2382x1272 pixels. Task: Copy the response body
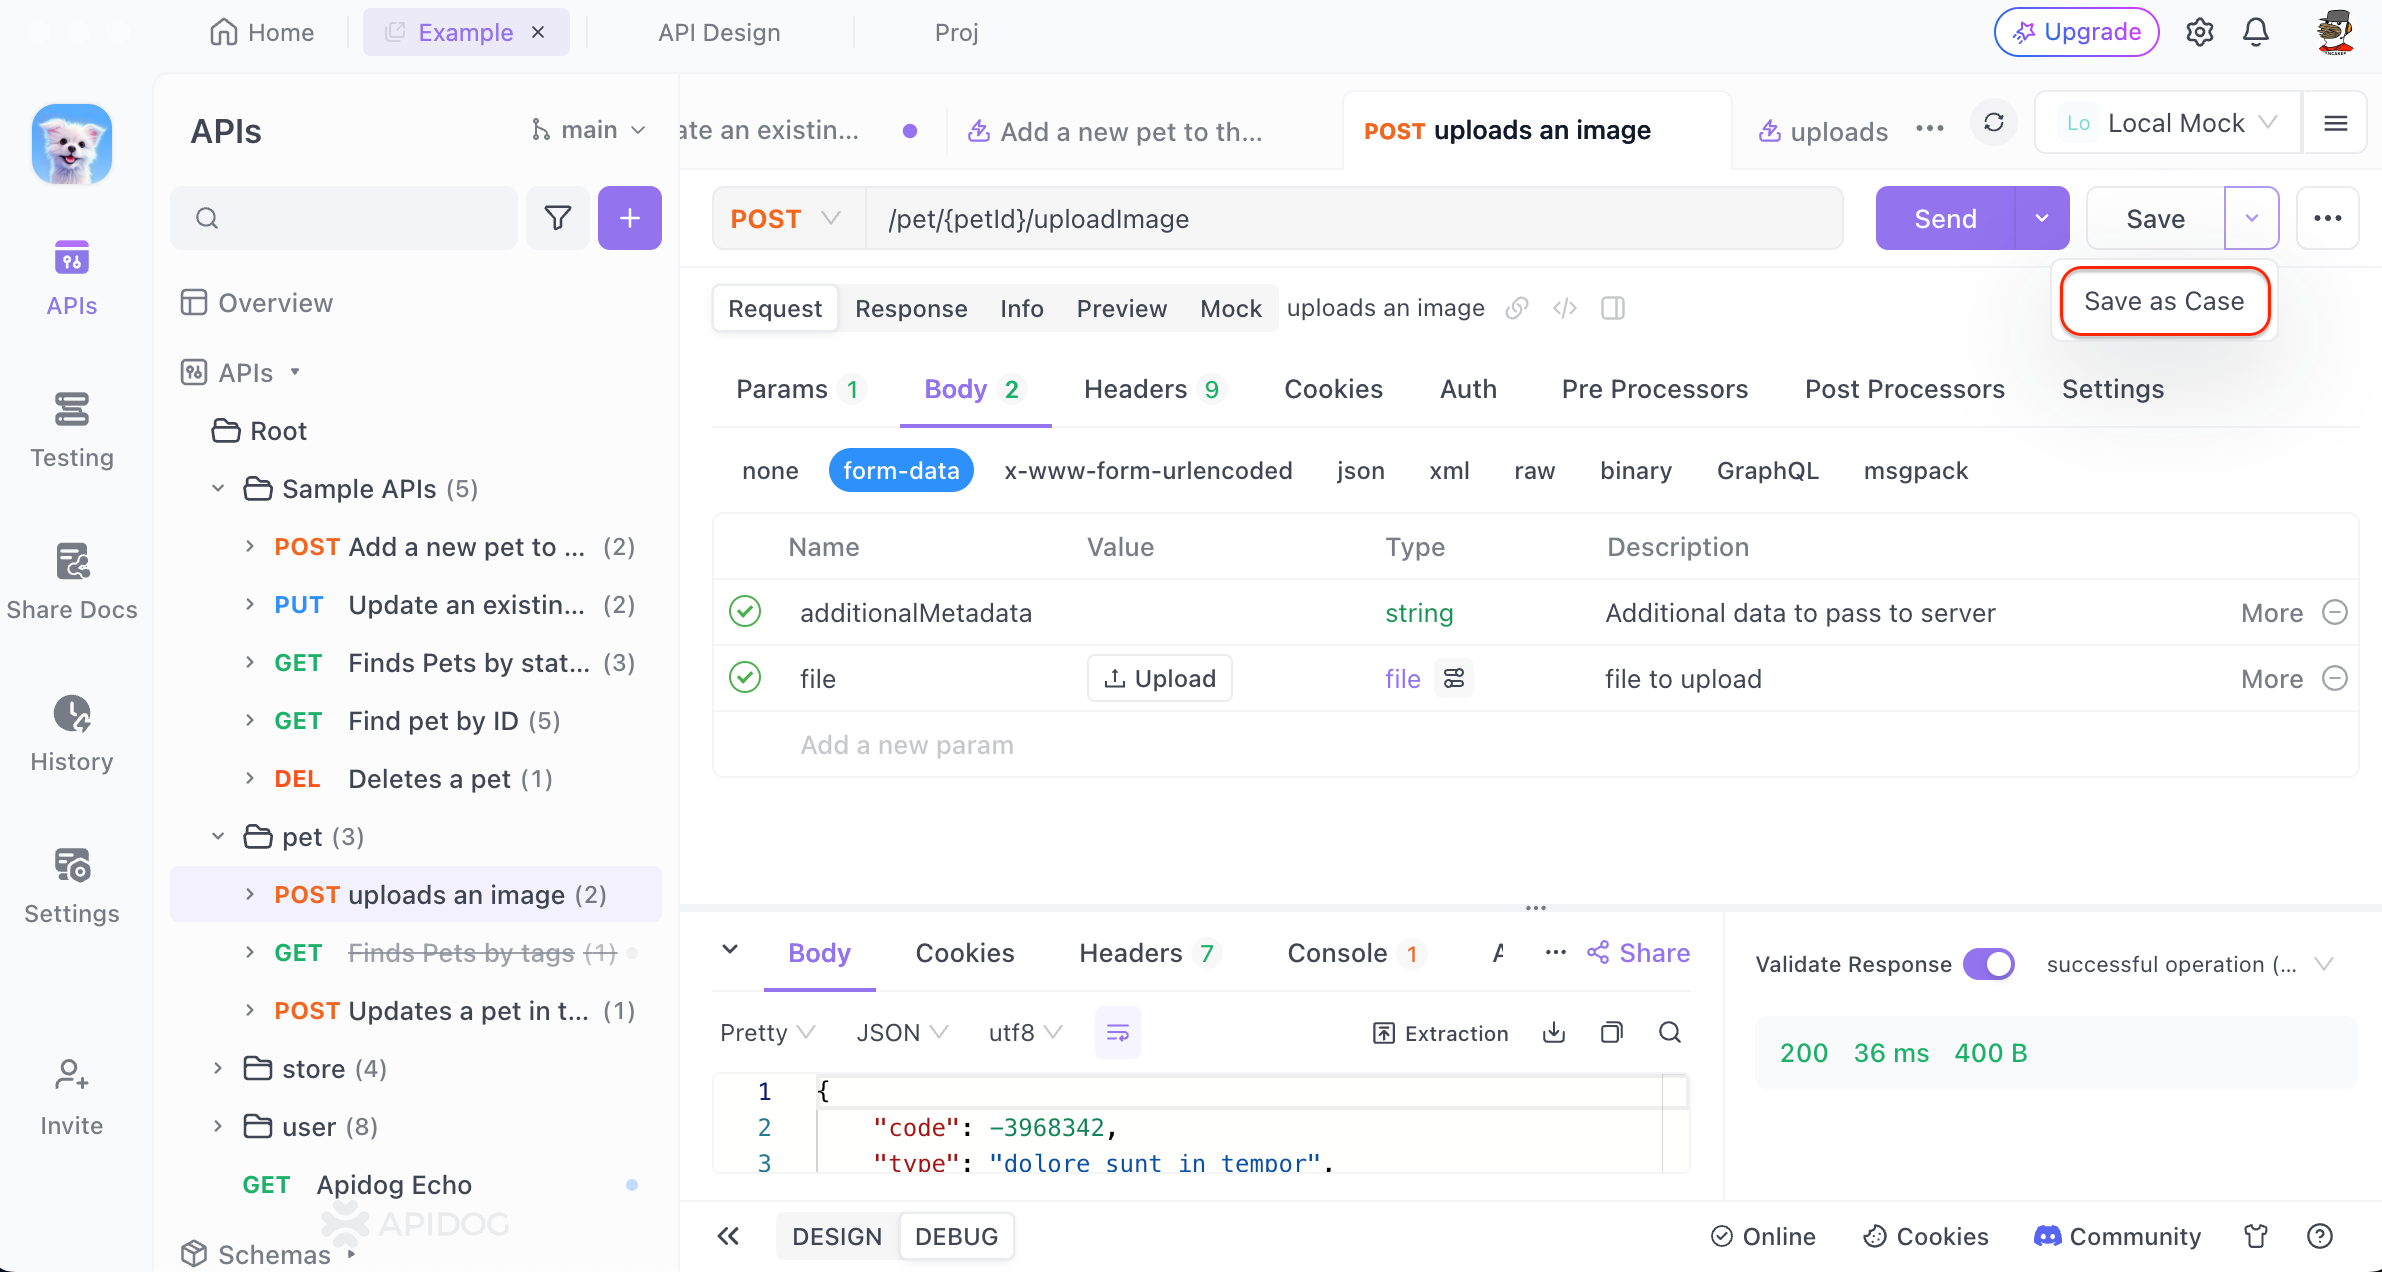click(1612, 1033)
